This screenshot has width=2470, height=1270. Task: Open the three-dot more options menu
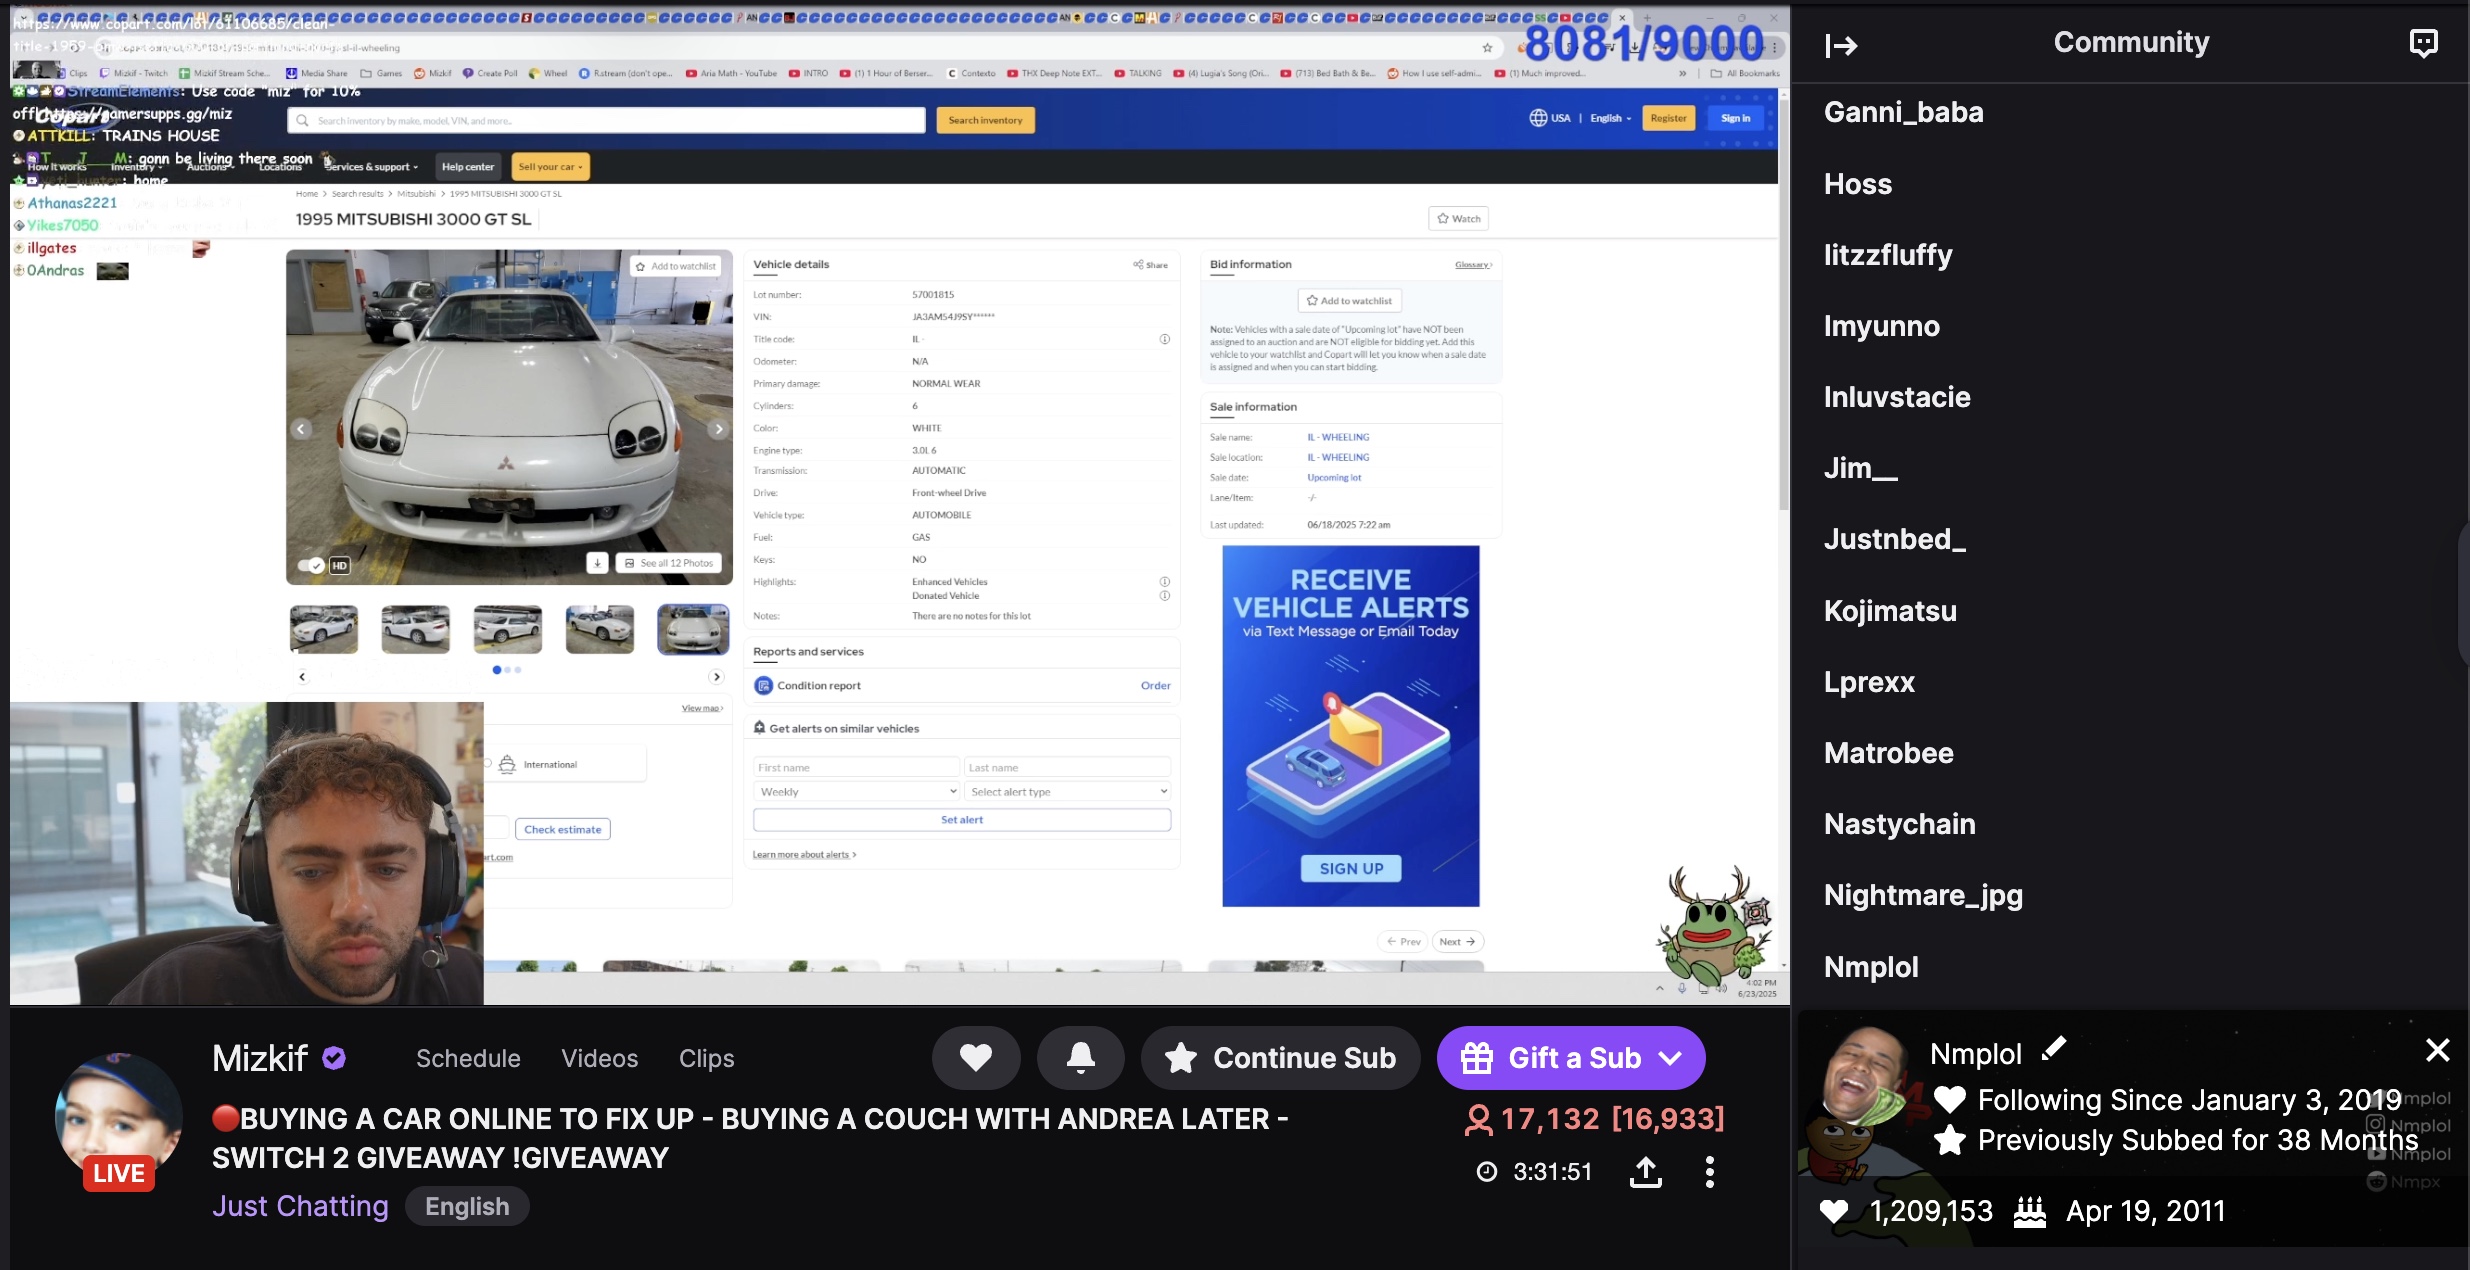point(1710,1171)
